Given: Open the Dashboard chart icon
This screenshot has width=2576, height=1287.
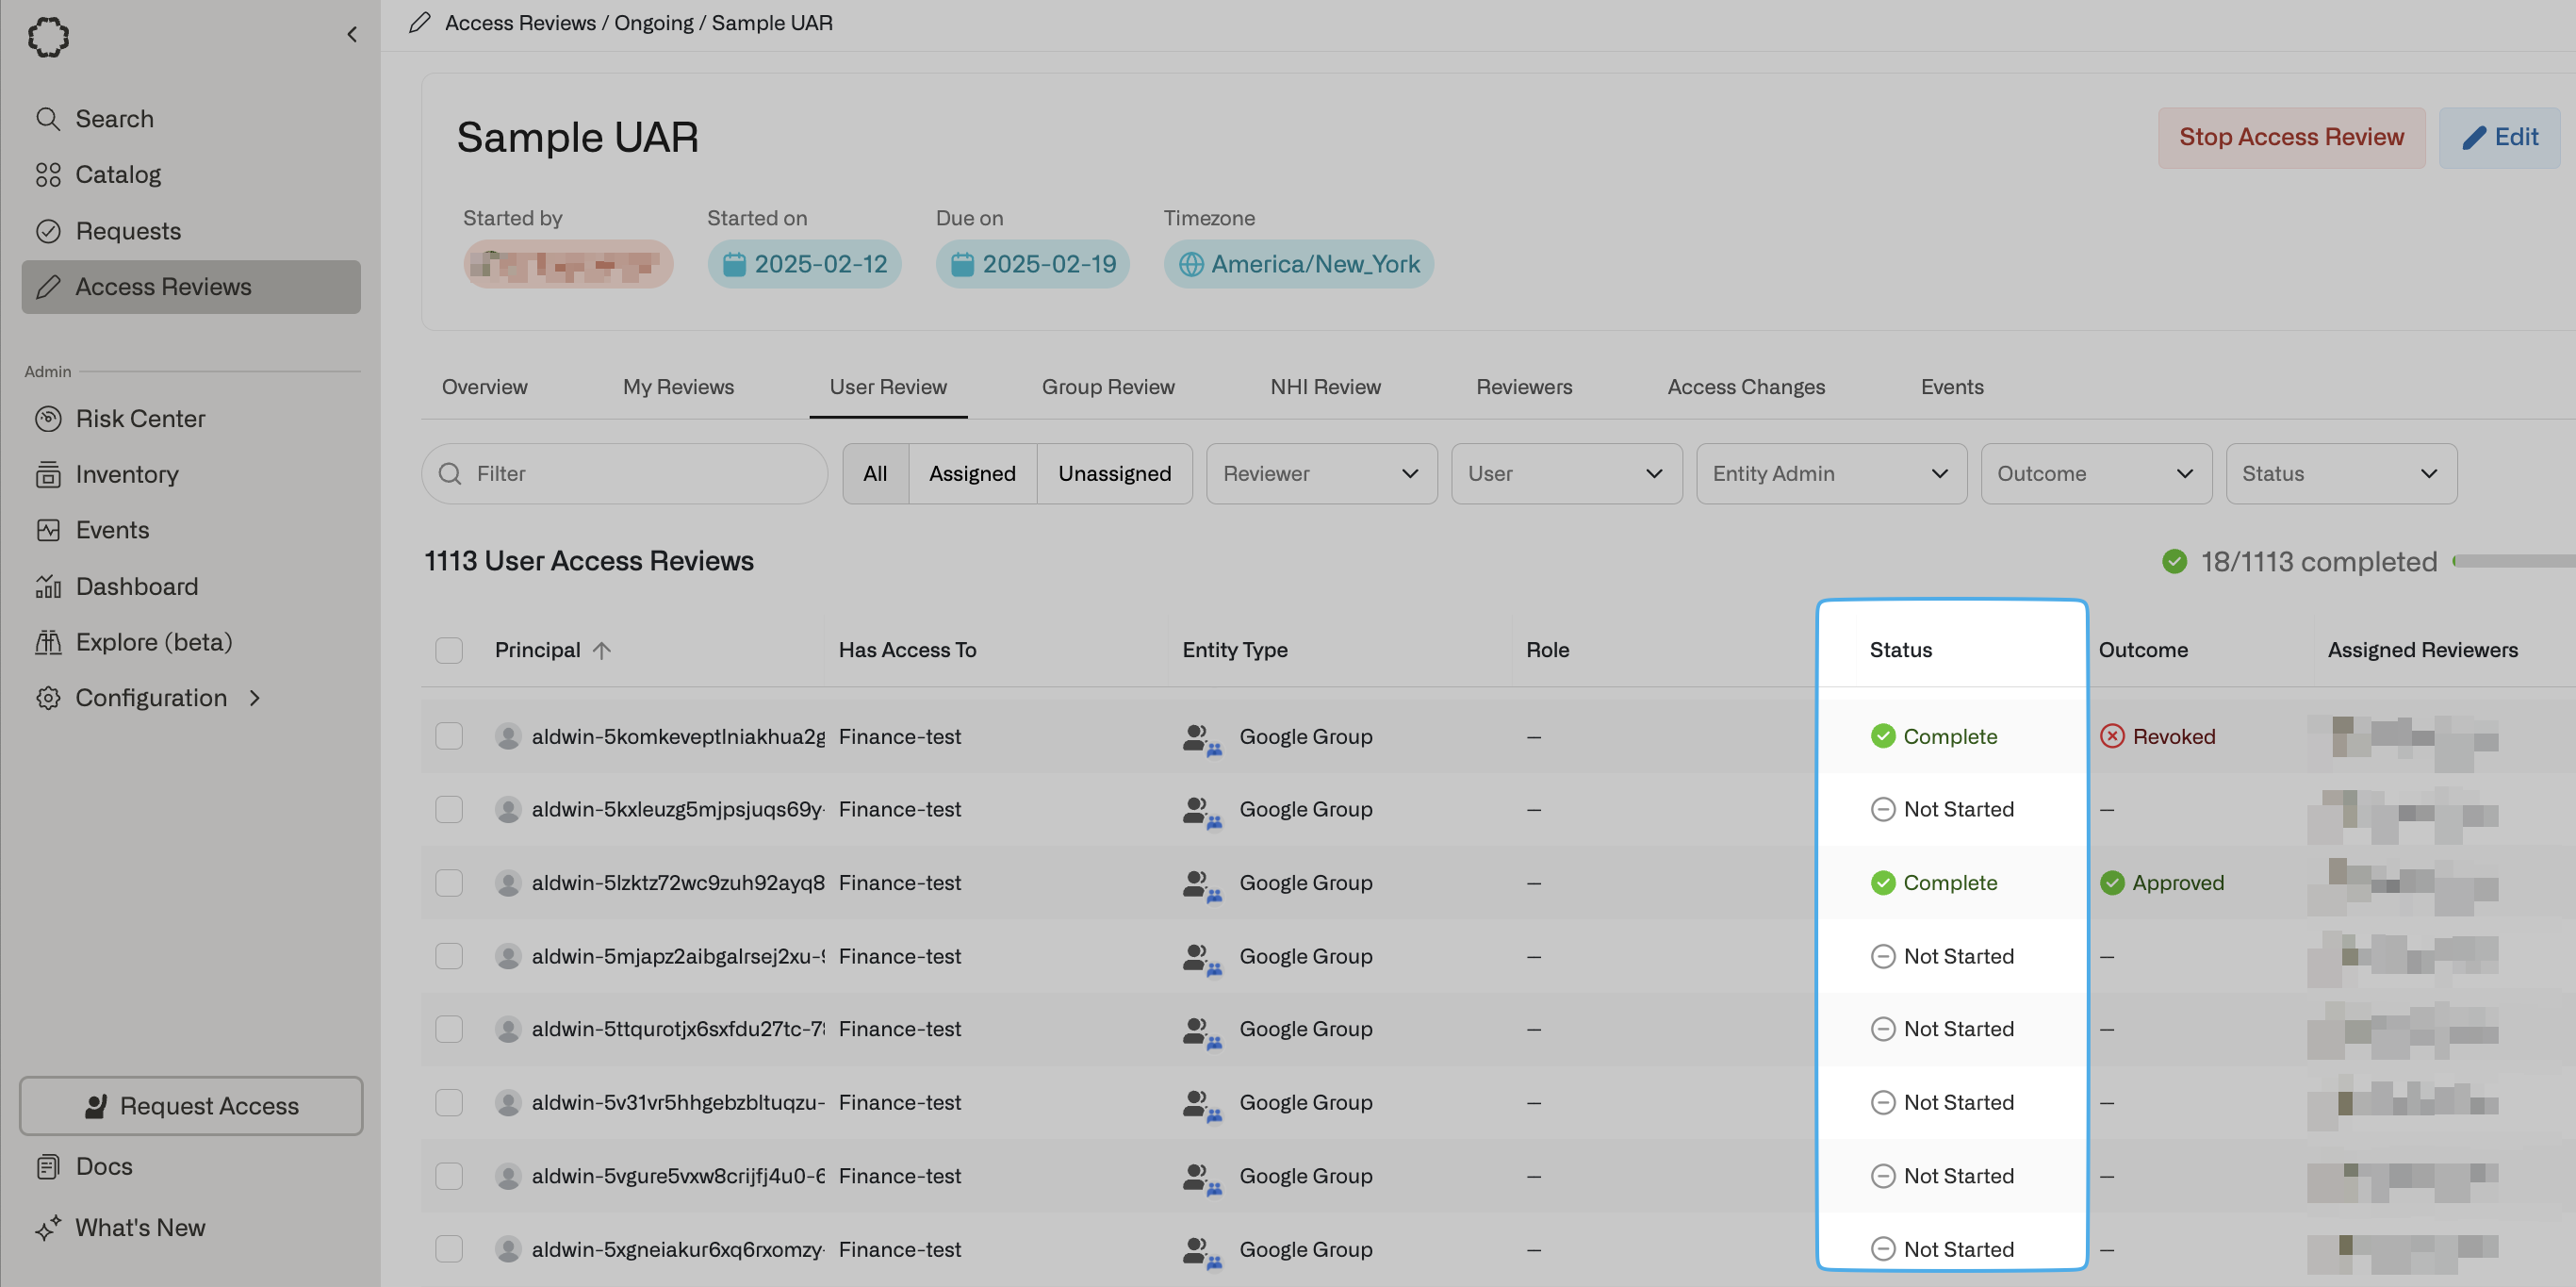Looking at the screenshot, I should pyautogui.click(x=47, y=586).
